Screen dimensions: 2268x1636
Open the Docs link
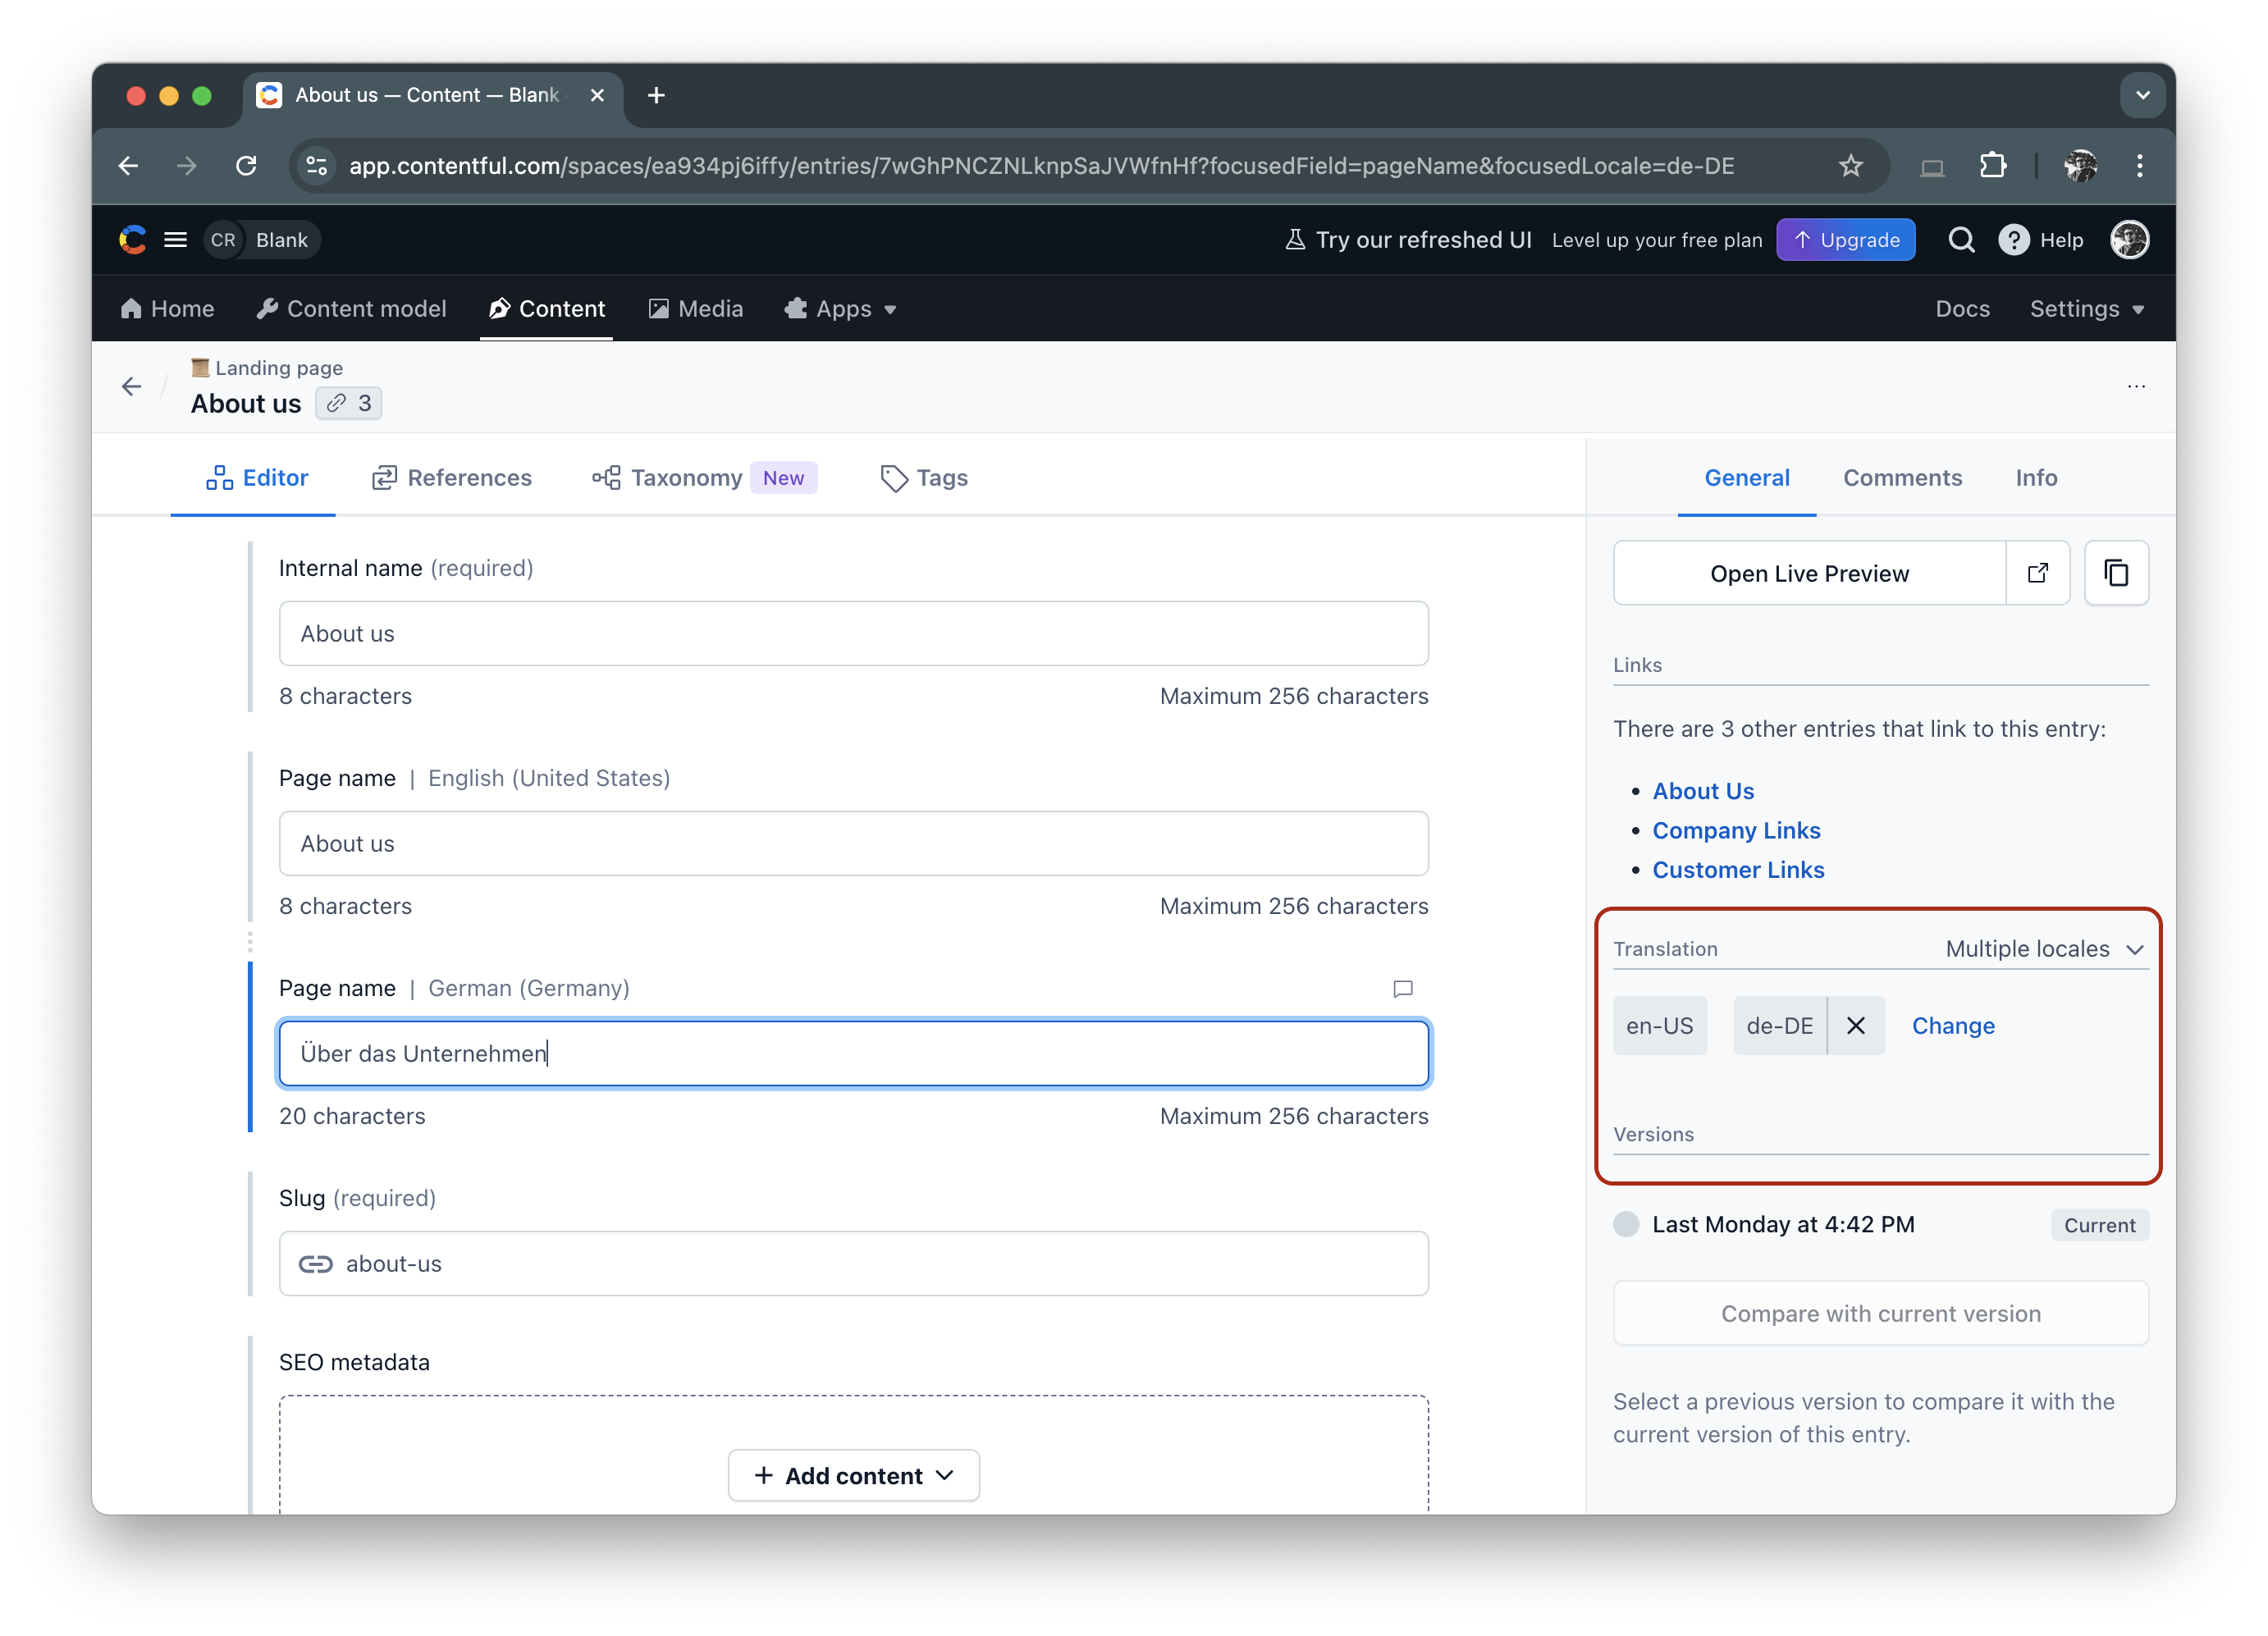(x=1962, y=309)
